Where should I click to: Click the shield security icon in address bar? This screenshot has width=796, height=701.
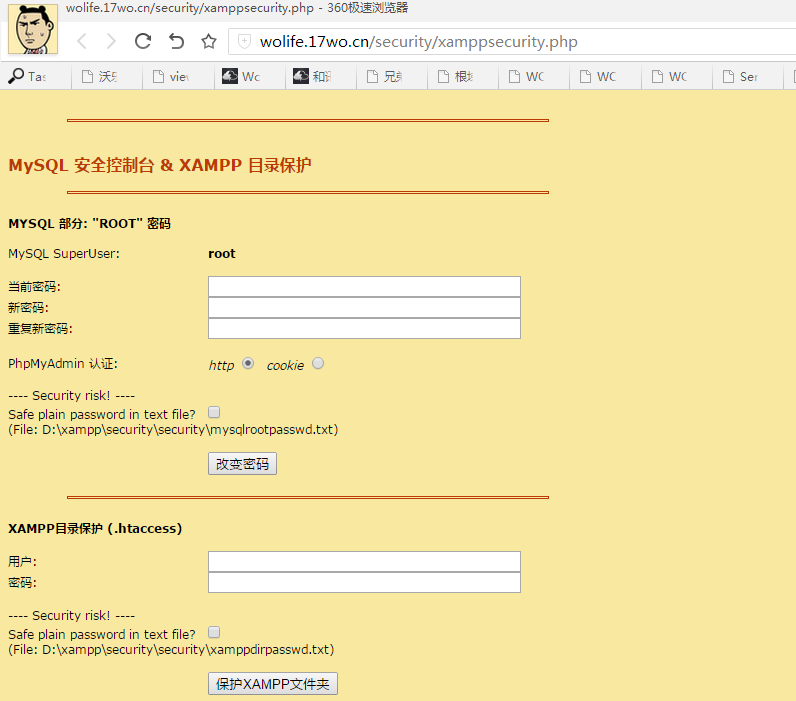point(244,41)
